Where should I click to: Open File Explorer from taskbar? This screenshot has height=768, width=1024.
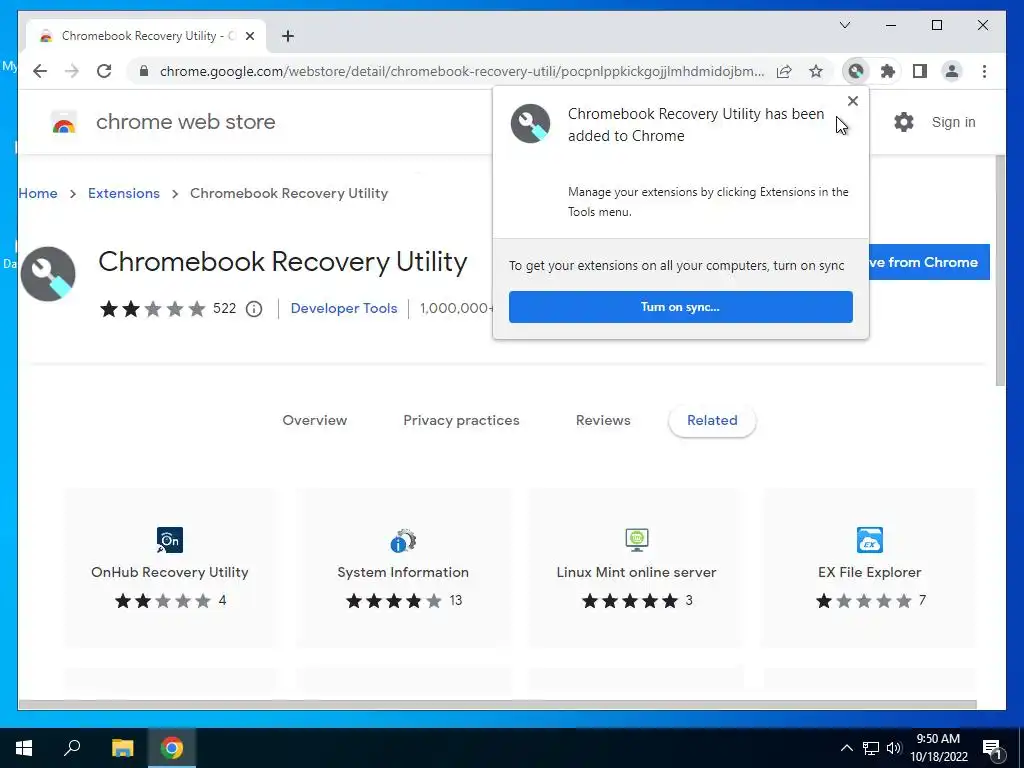(122, 748)
